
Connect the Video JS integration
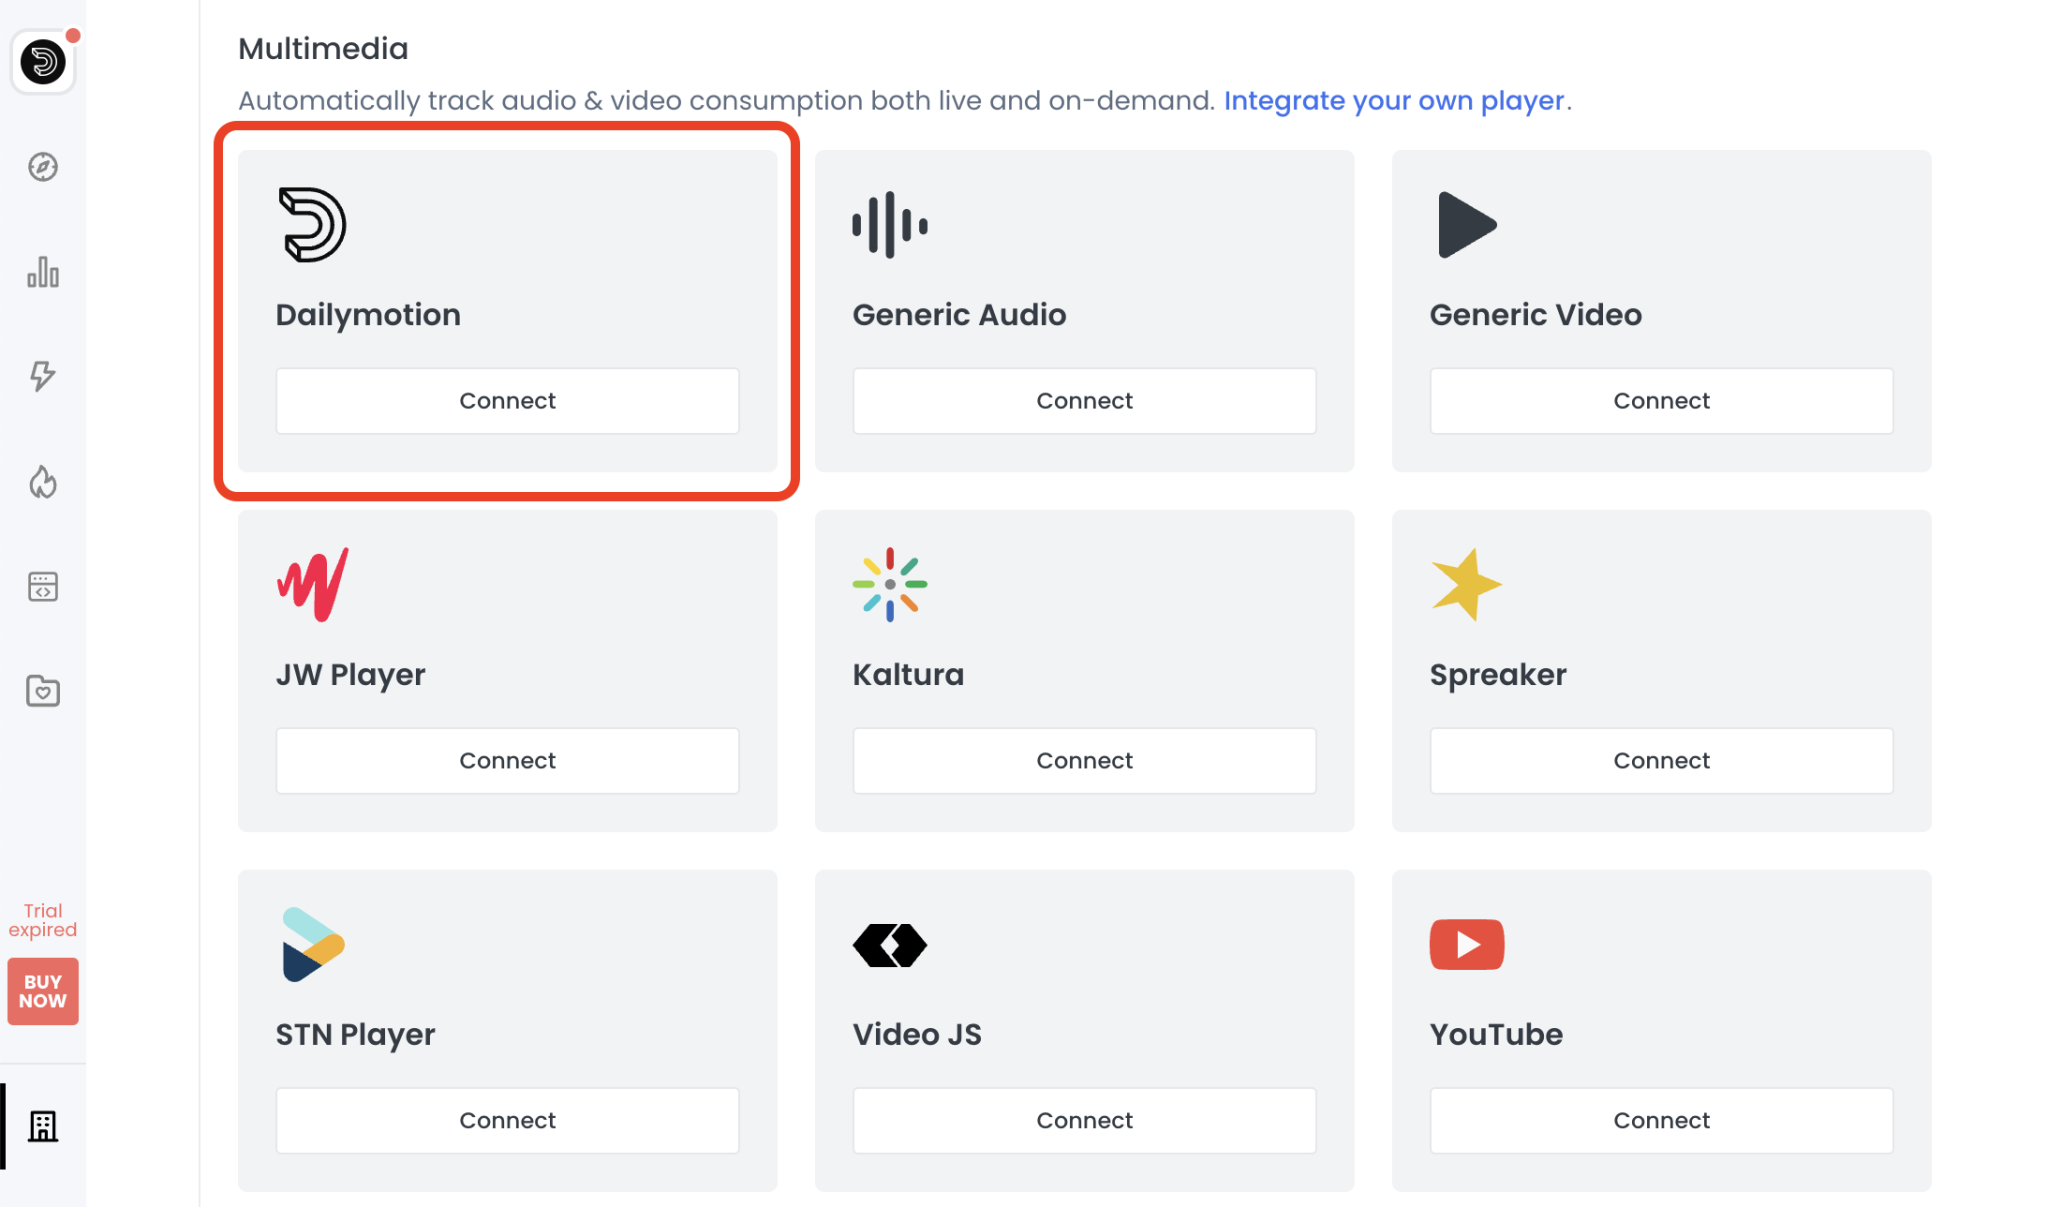click(1084, 1120)
